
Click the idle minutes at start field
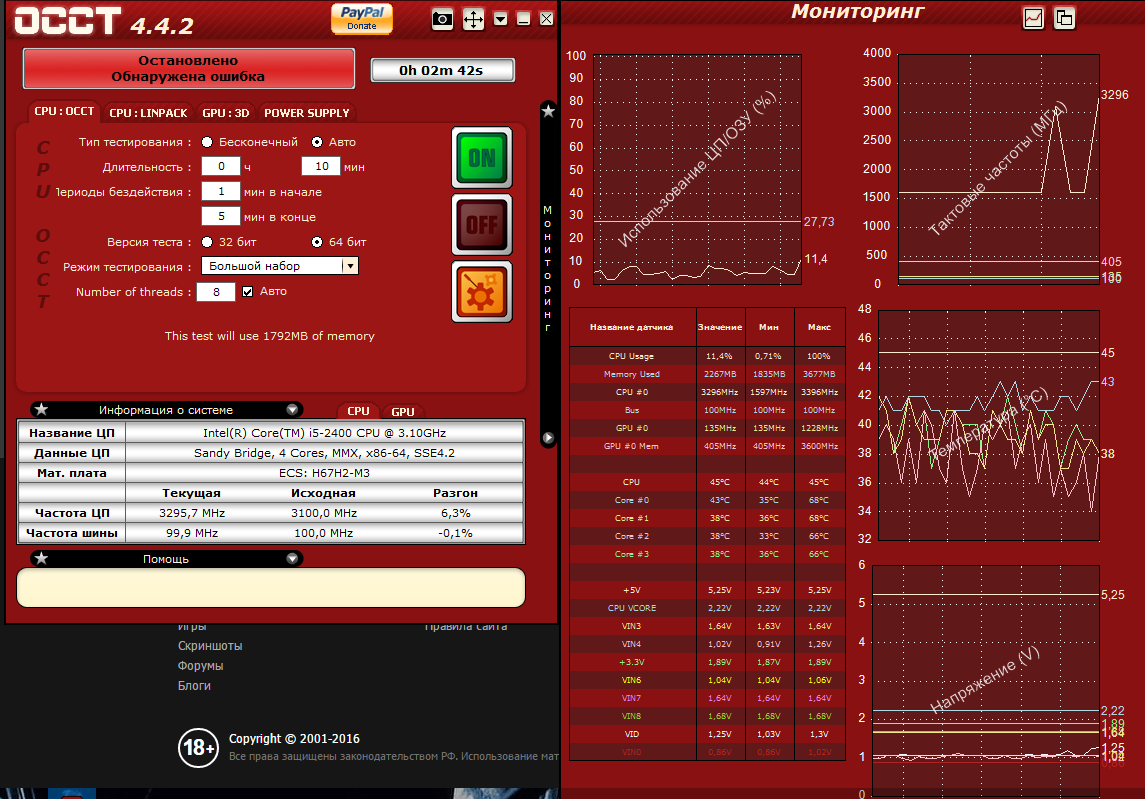[221, 191]
